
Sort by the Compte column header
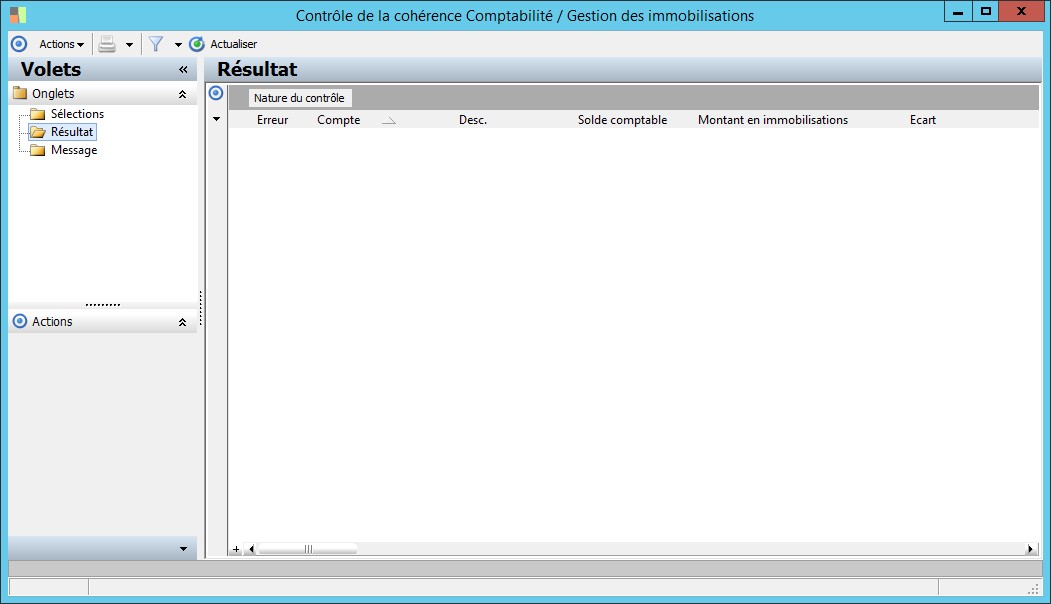point(338,120)
